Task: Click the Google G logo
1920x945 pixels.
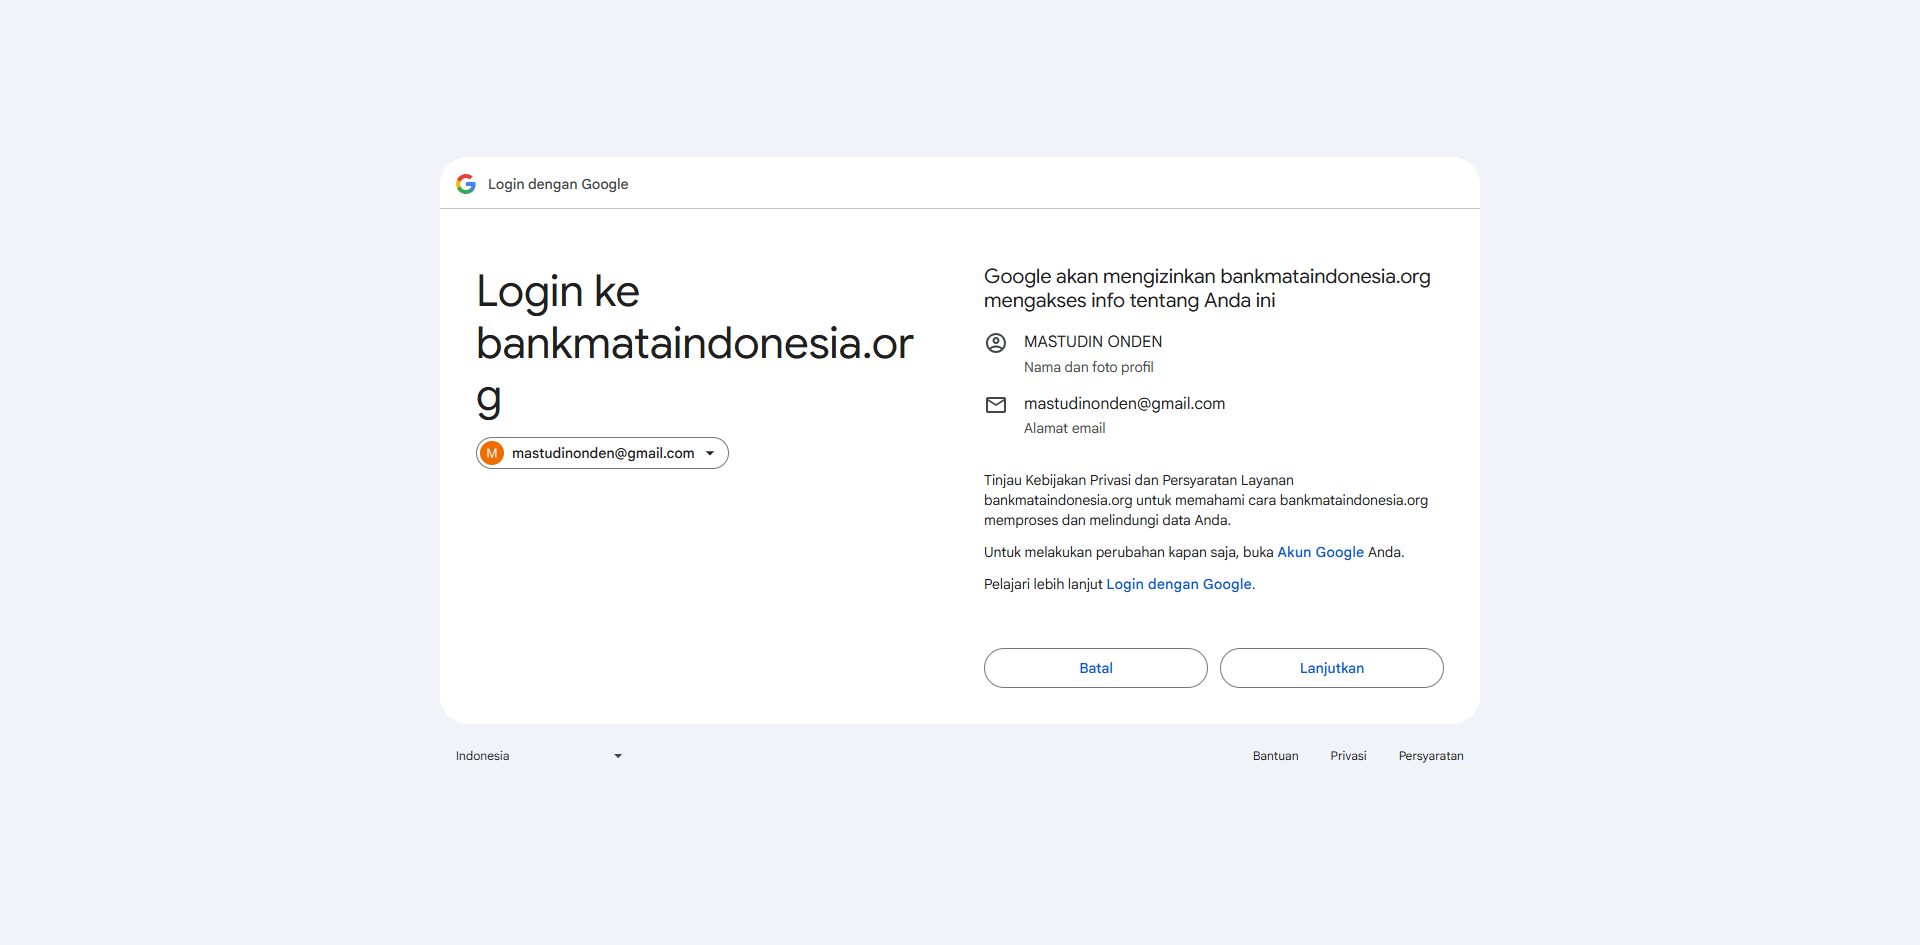Action: coord(466,184)
